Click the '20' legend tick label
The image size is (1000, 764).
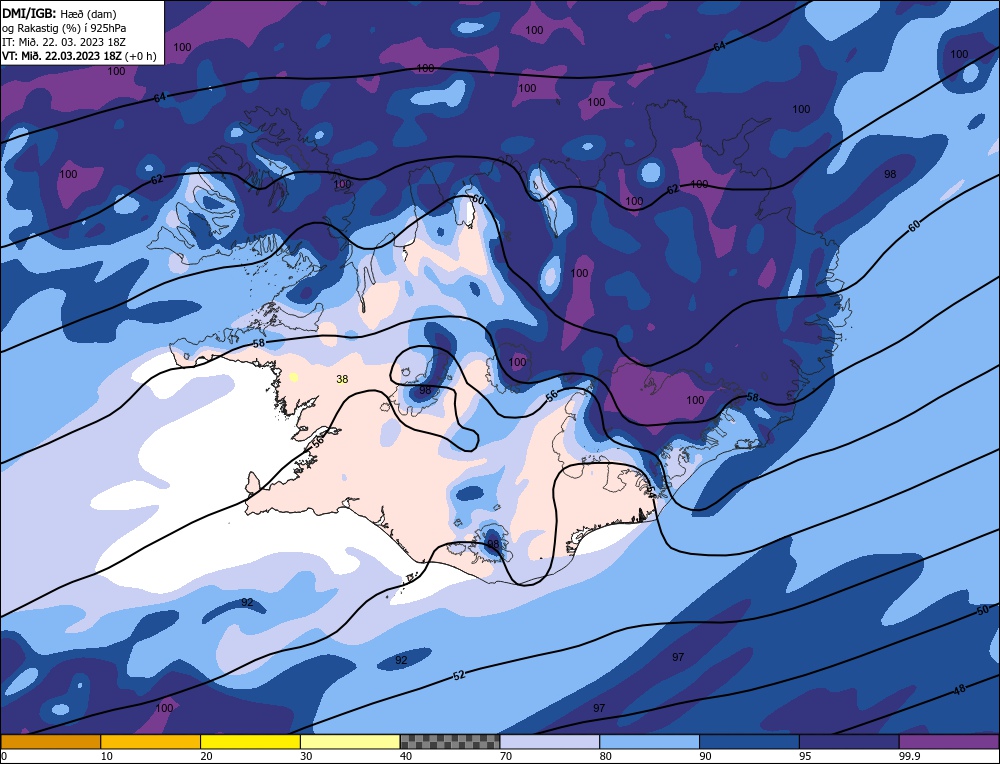(207, 756)
